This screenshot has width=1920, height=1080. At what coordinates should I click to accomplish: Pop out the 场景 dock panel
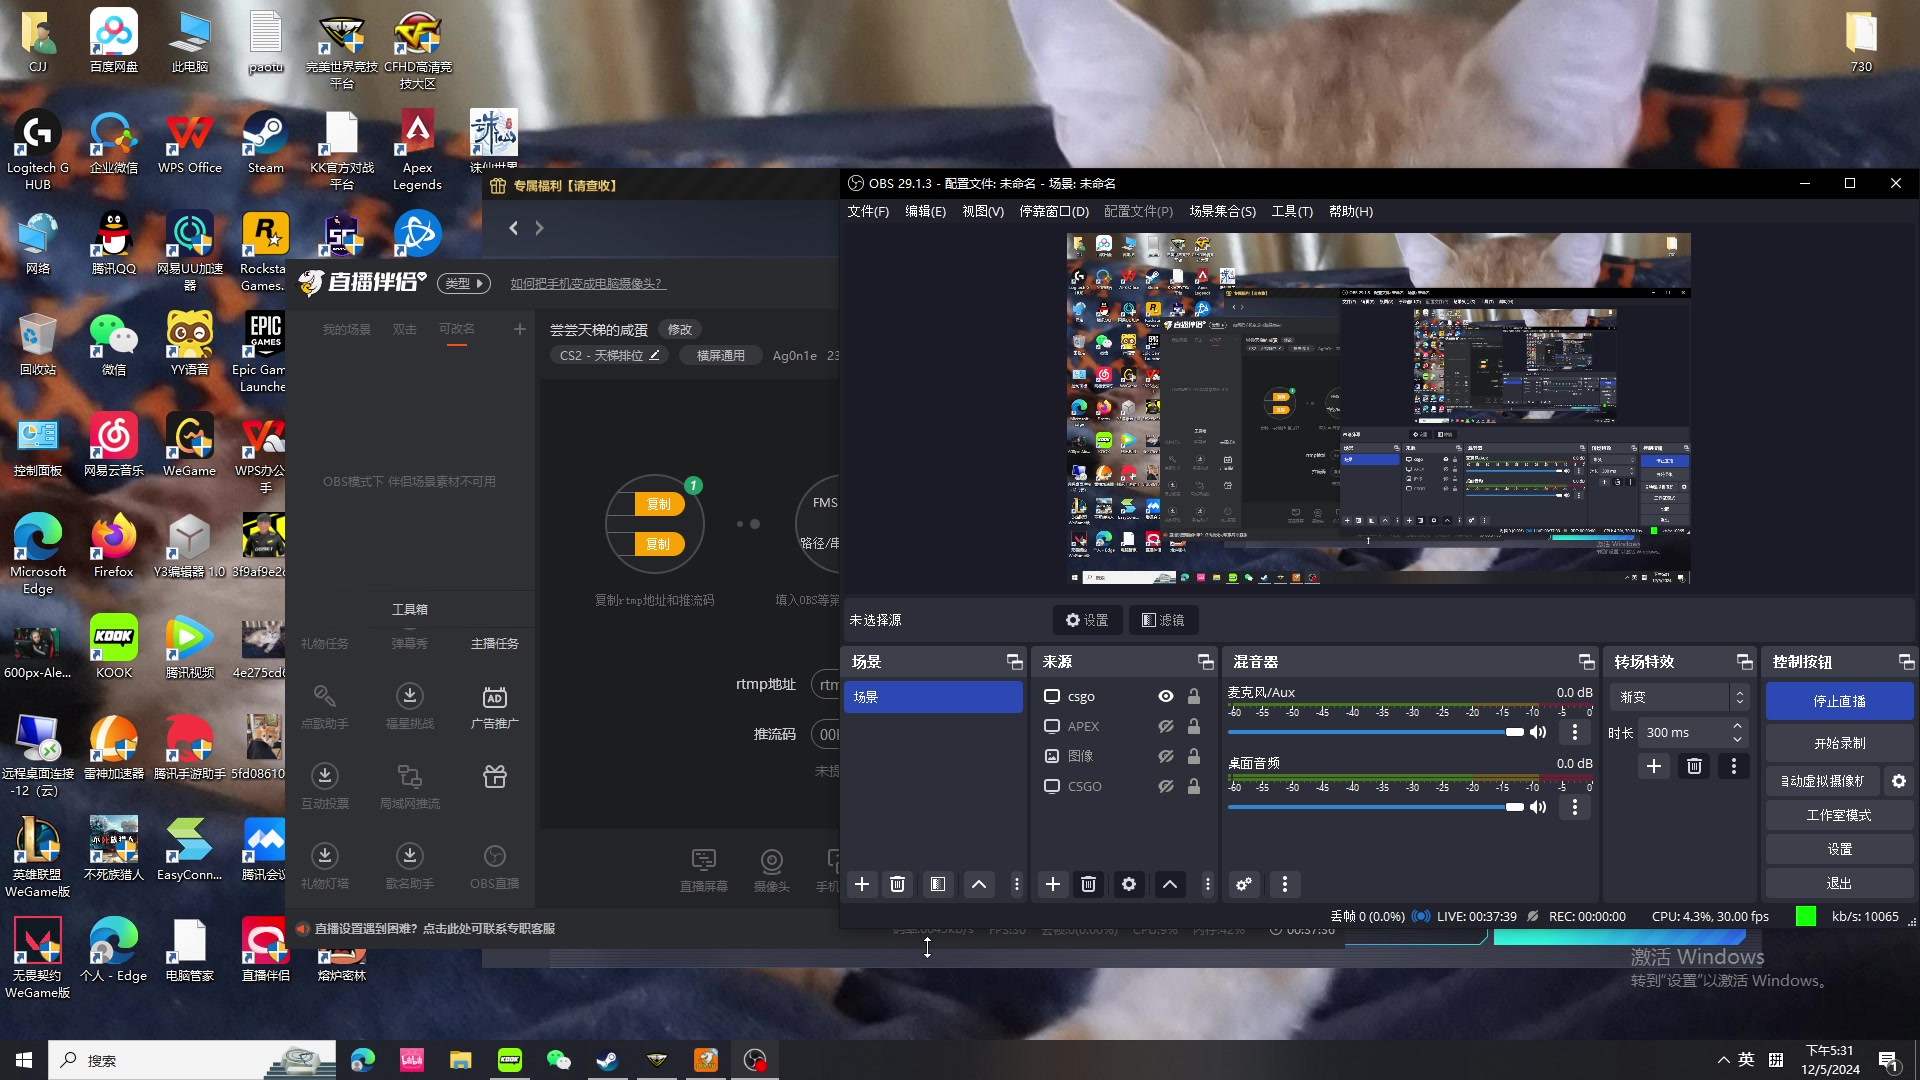pos(1014,662)
